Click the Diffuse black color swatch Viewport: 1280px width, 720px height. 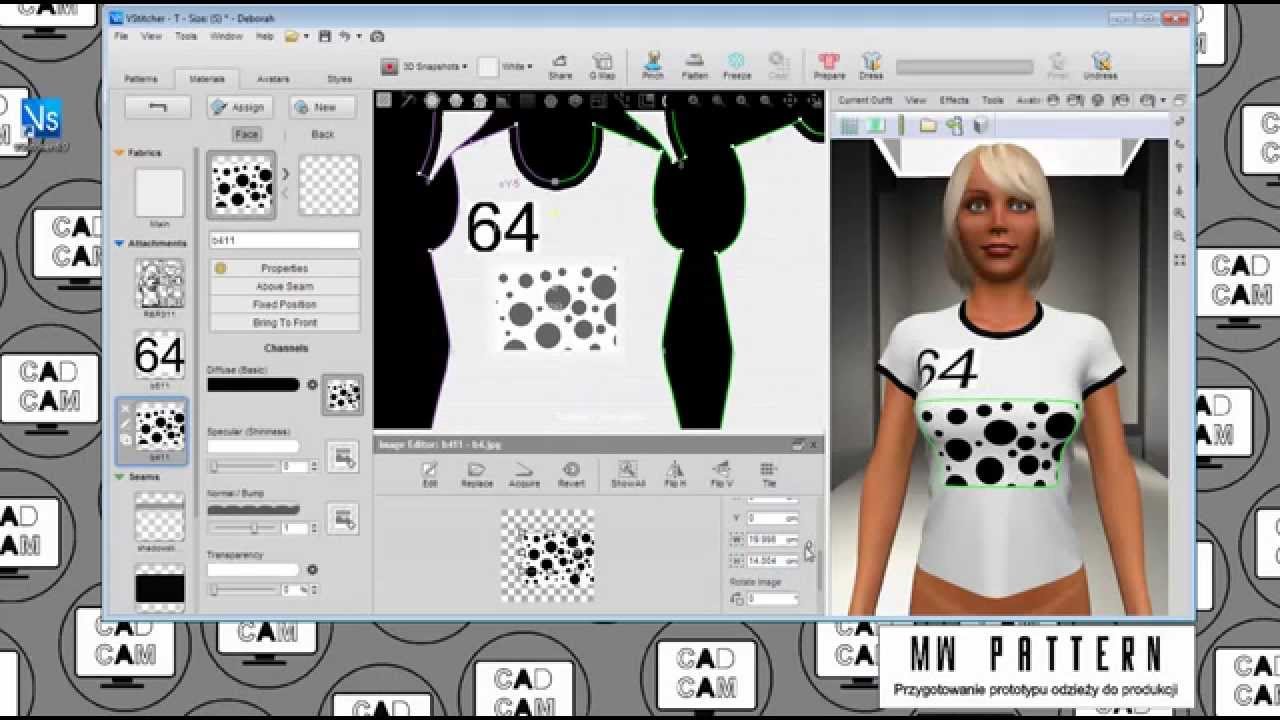point(253,384)
